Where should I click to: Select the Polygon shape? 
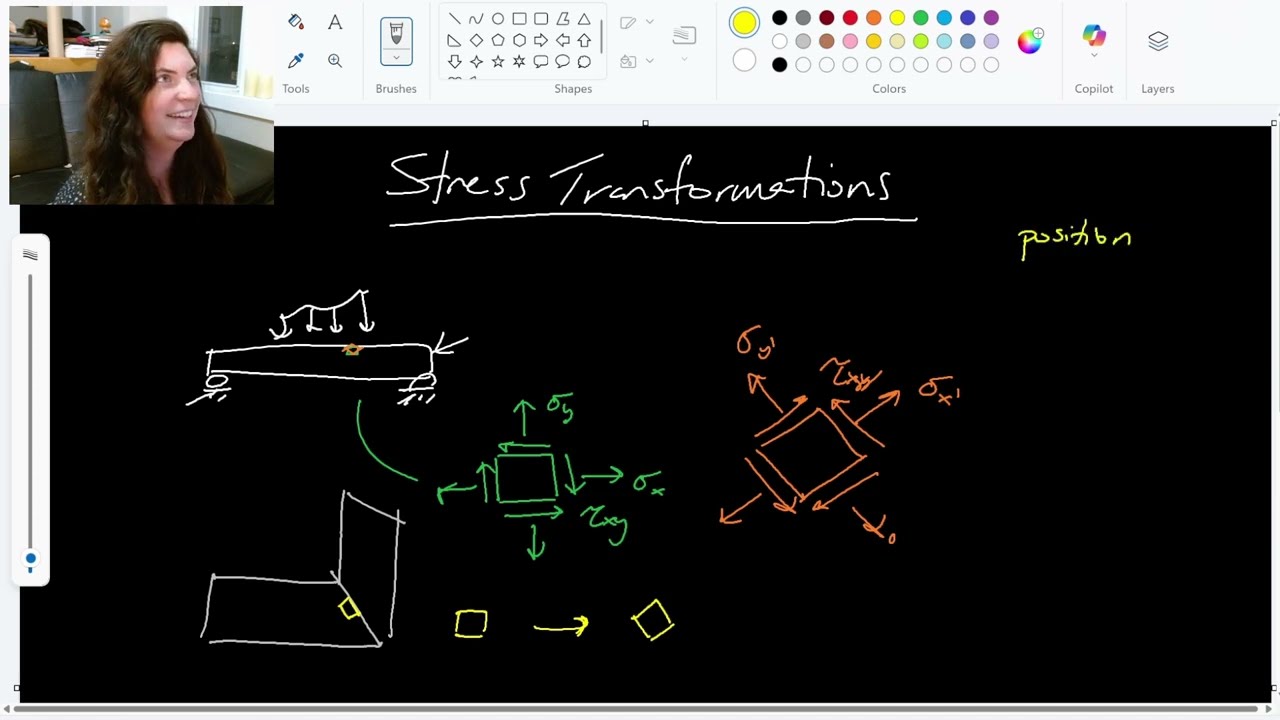[x=563, y=19]
